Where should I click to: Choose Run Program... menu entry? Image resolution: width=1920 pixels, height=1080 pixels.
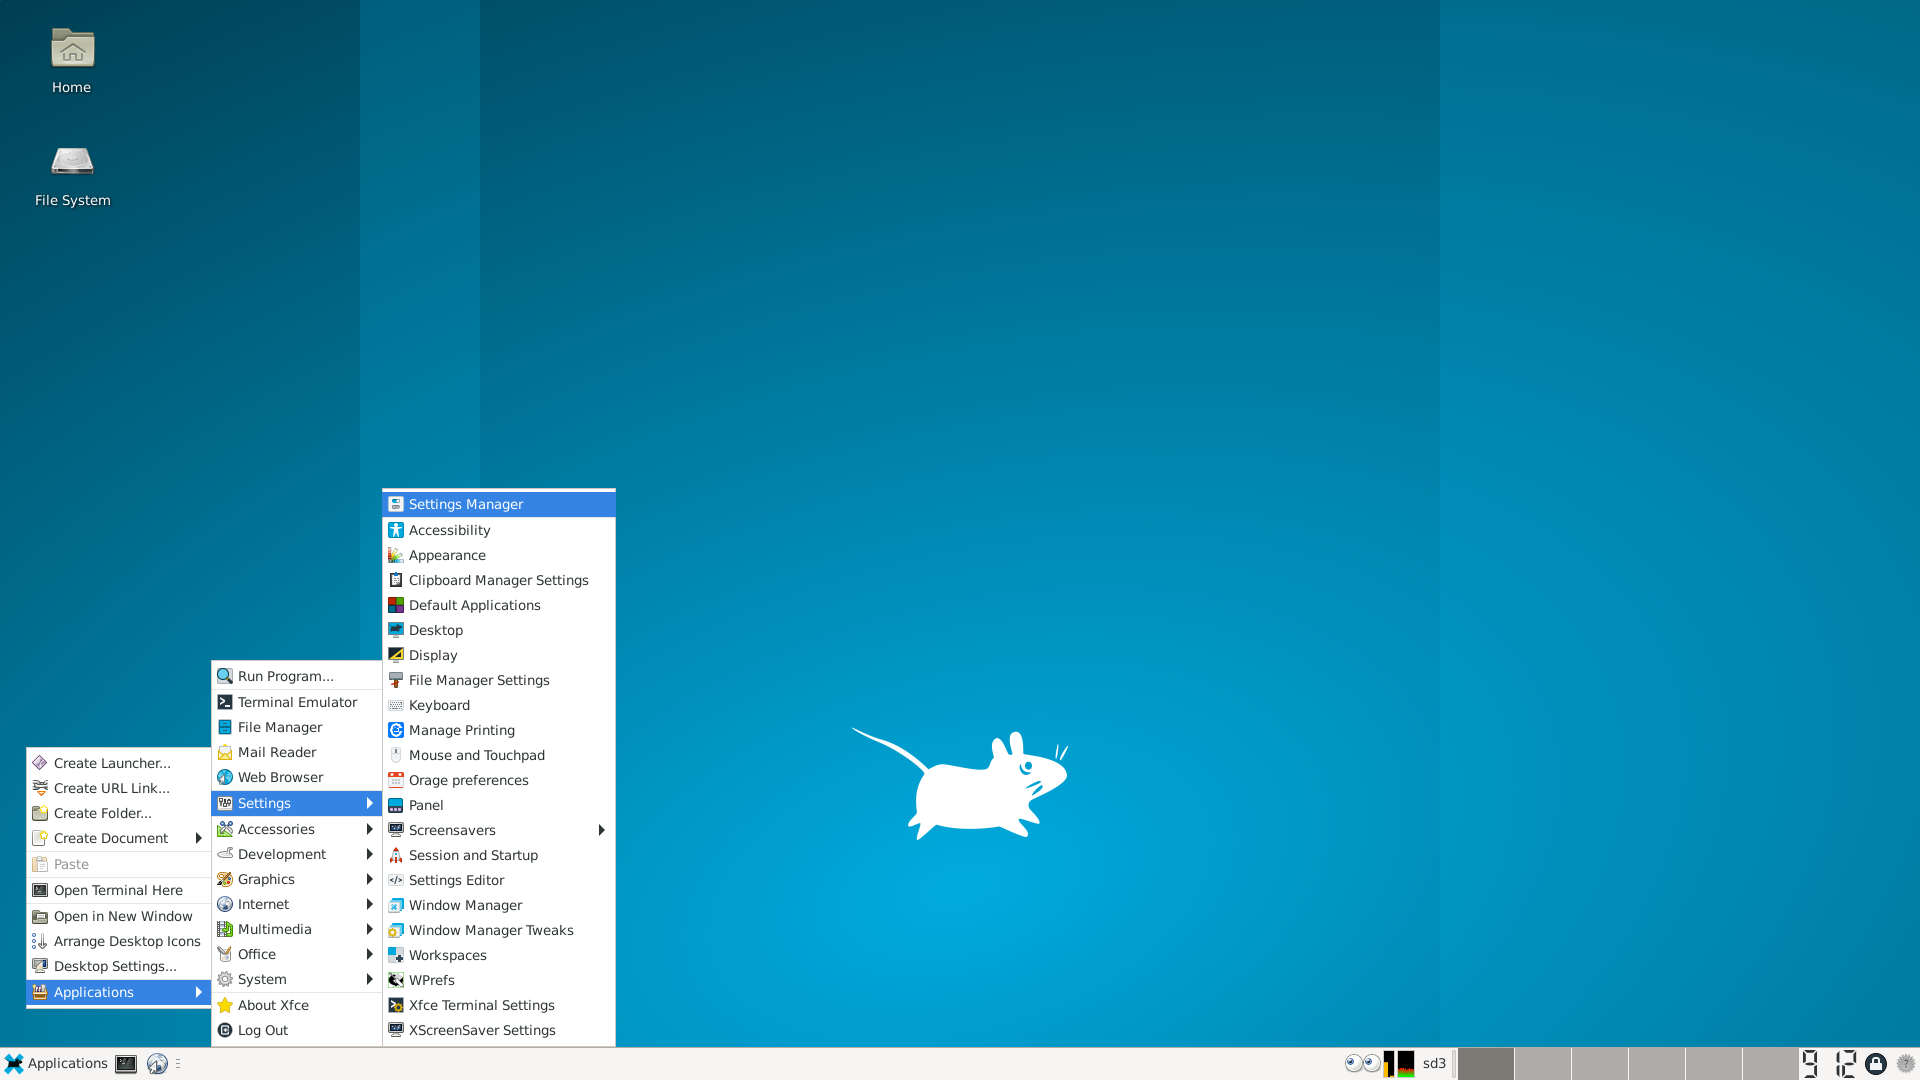(x=297, y=676)
